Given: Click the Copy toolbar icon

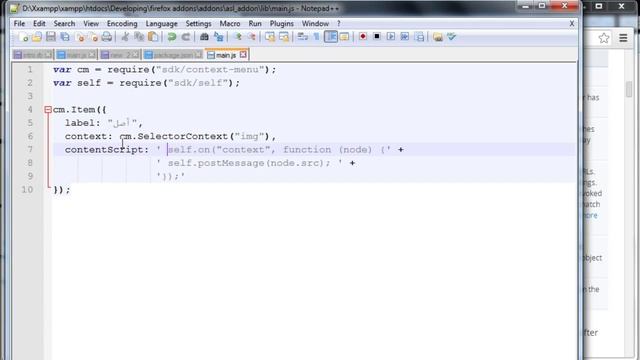Looking at the screenshot, I should (x=139, y=37).
